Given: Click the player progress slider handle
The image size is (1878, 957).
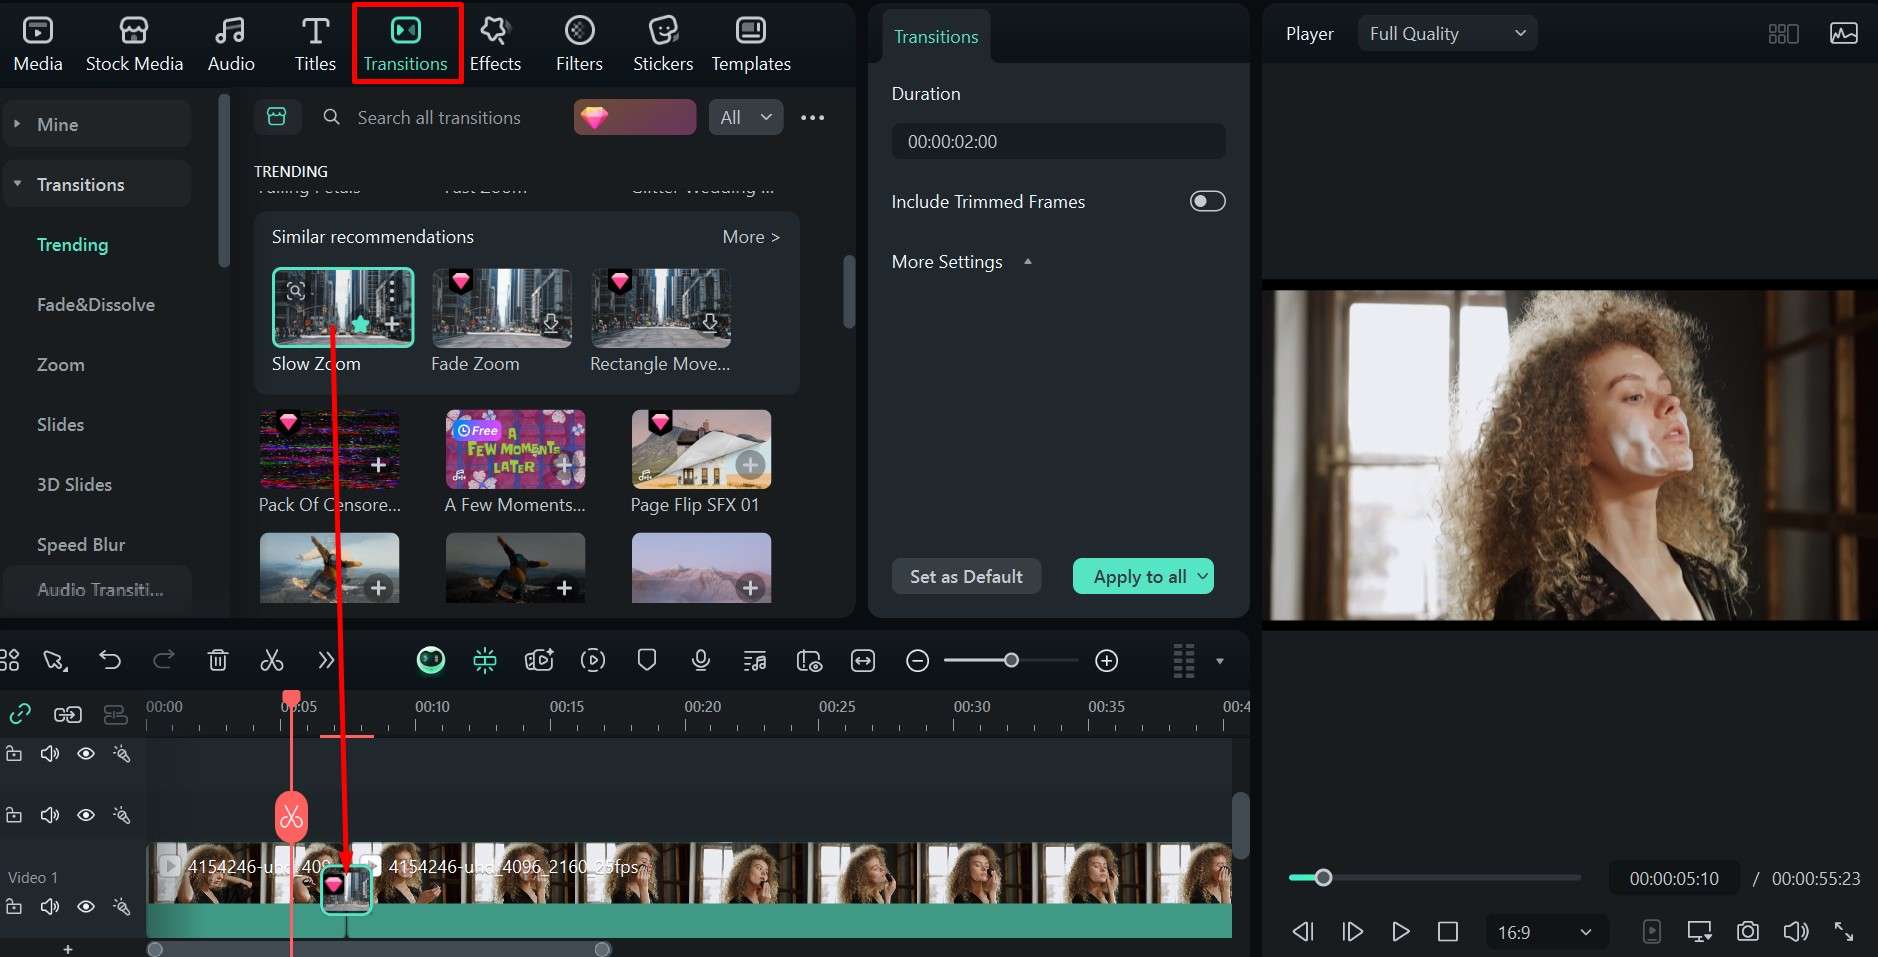Looking at the screenshot, I should [1323, 878].
